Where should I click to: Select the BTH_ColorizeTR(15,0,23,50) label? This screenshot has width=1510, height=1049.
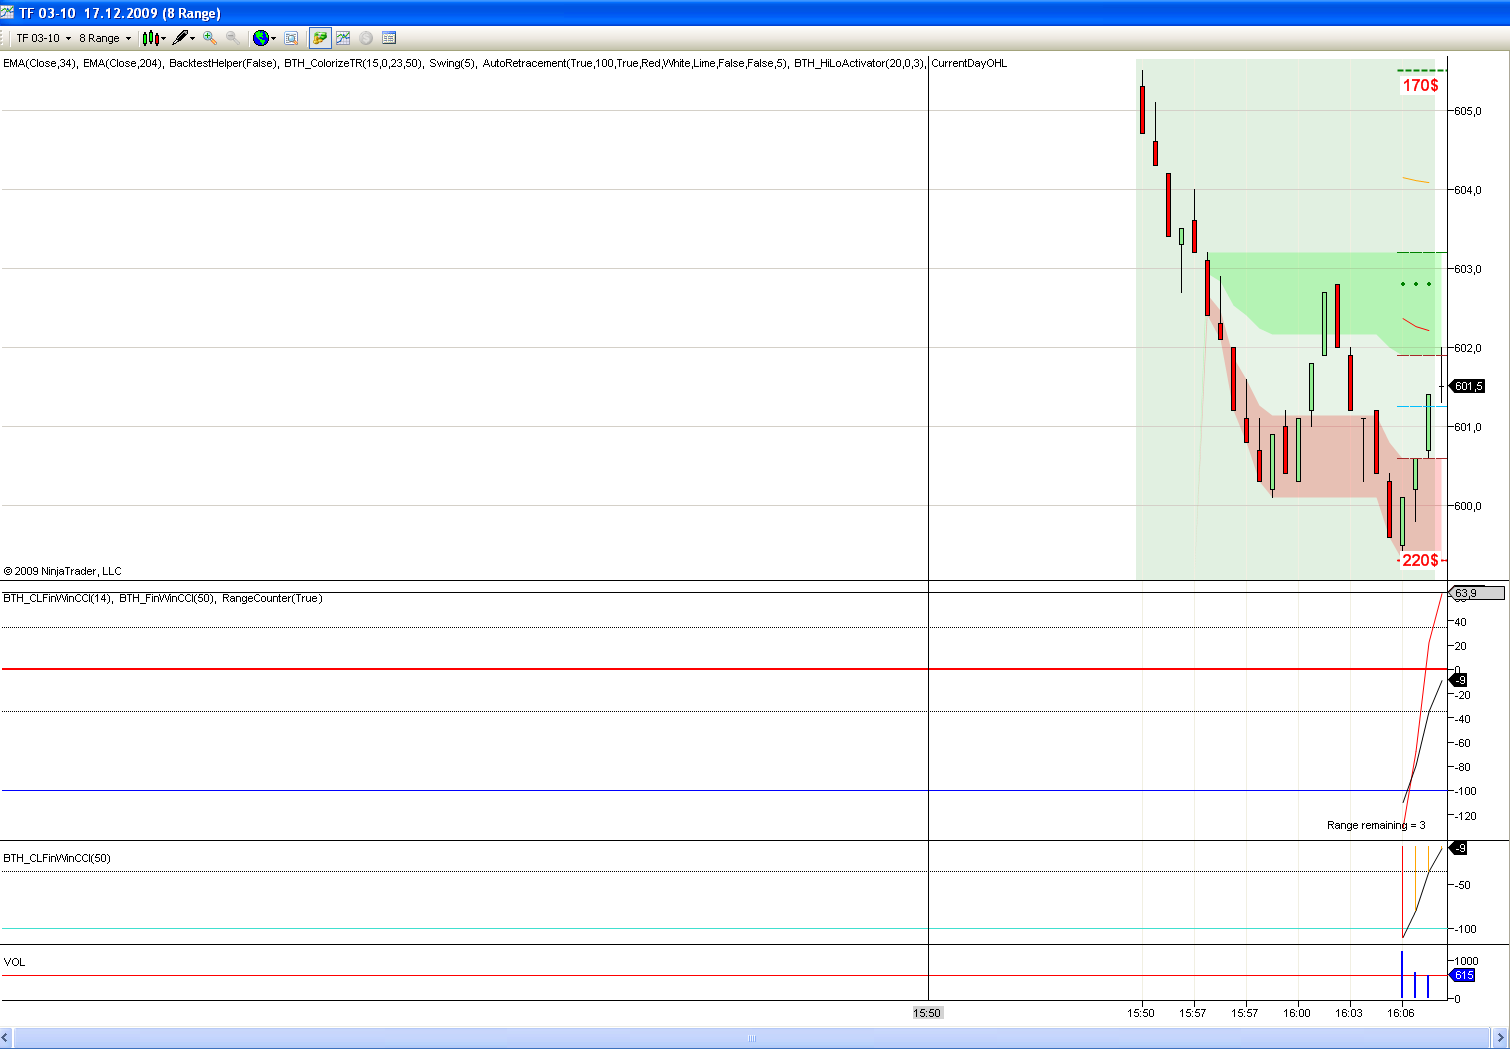point(353,63)
